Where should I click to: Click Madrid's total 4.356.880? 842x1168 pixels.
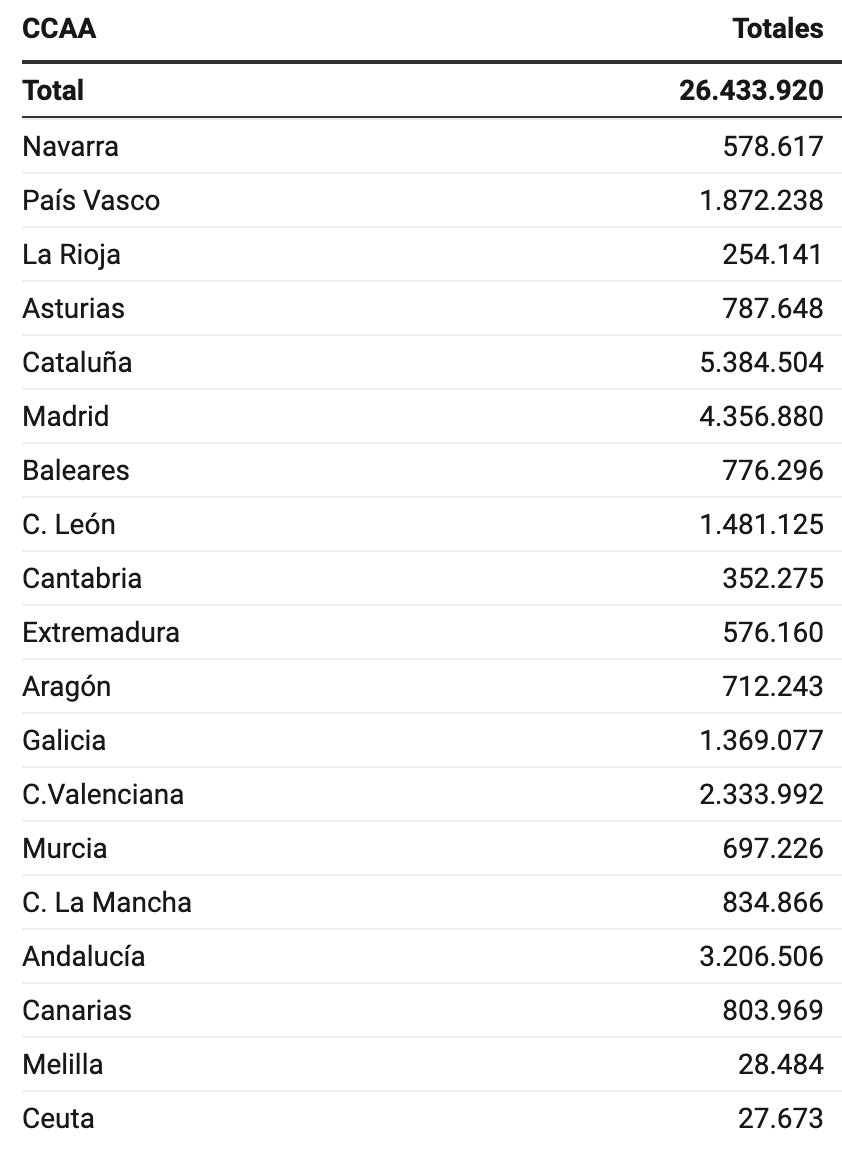761,416
